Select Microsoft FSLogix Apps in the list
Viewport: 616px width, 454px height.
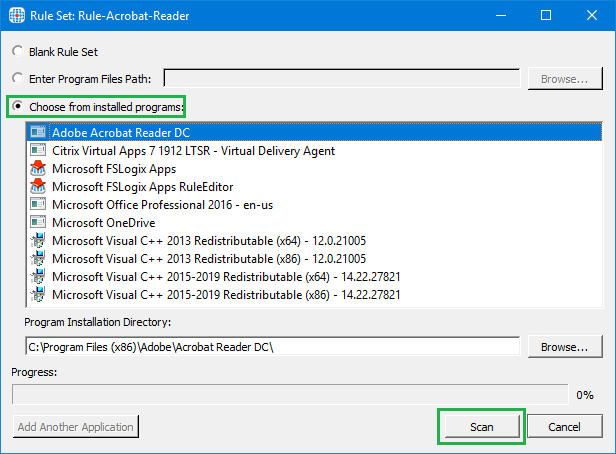click(314, 168)
